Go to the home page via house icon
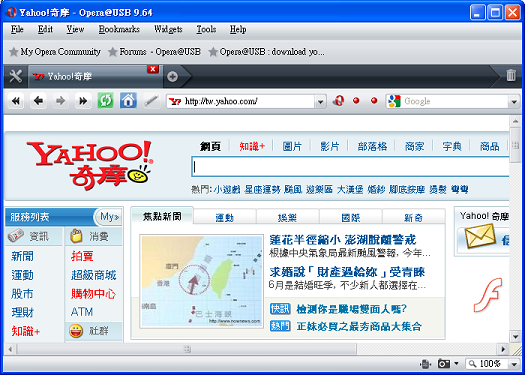 pyautogui.click(x=128, y=101)
